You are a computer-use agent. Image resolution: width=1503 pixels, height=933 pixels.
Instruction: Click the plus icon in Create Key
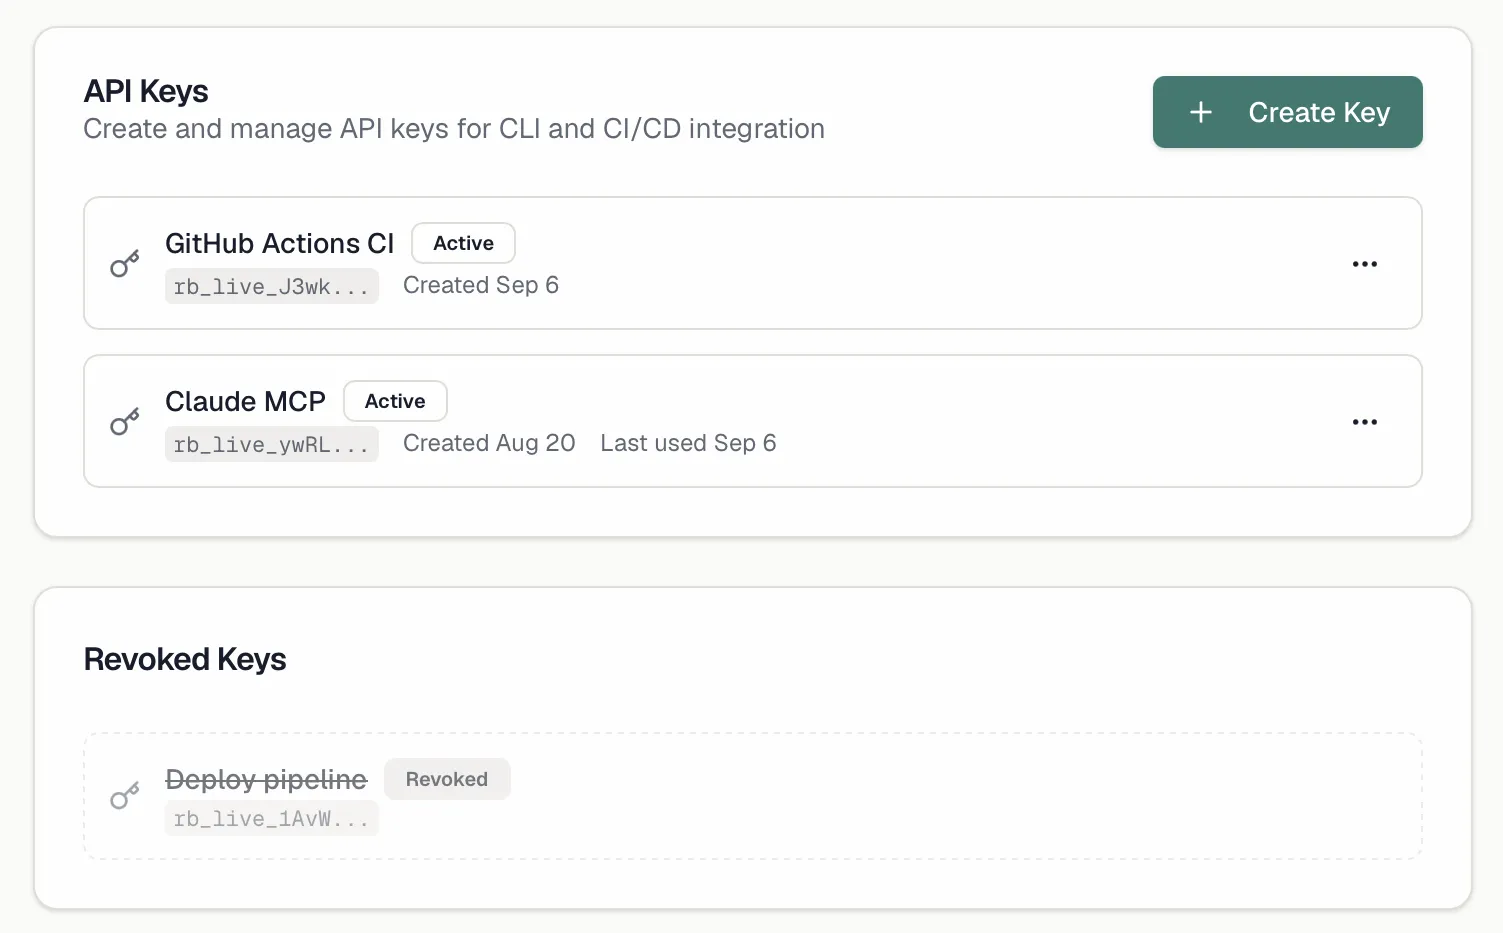pyautogui.click(x=1201, y=112)
